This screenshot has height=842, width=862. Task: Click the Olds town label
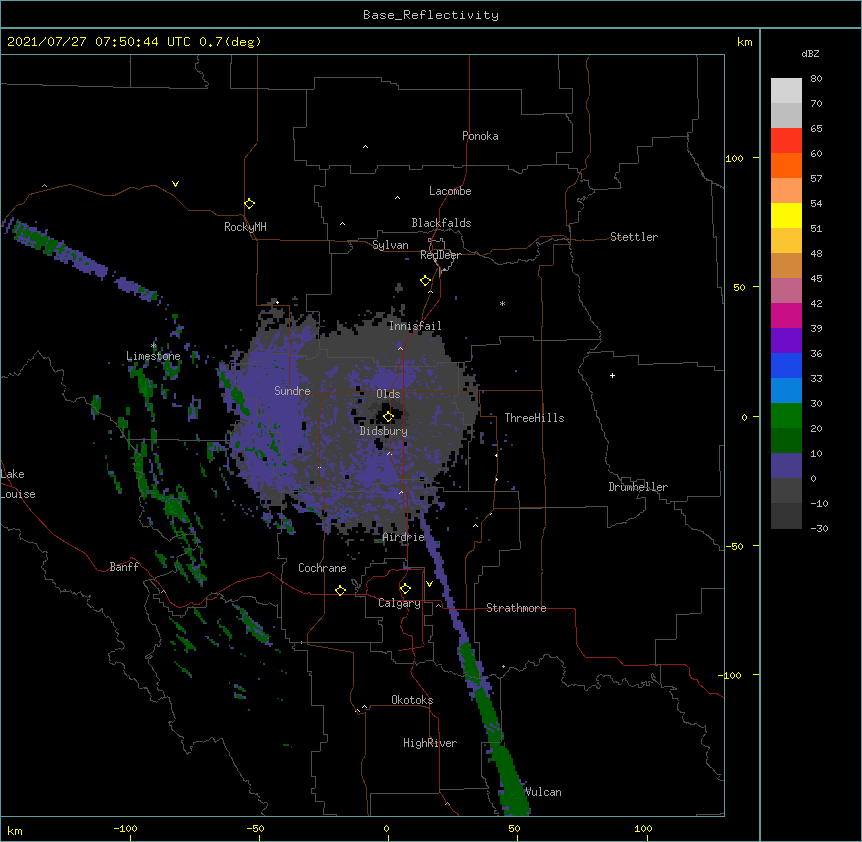pyautogui.click(x=388, y=394)
